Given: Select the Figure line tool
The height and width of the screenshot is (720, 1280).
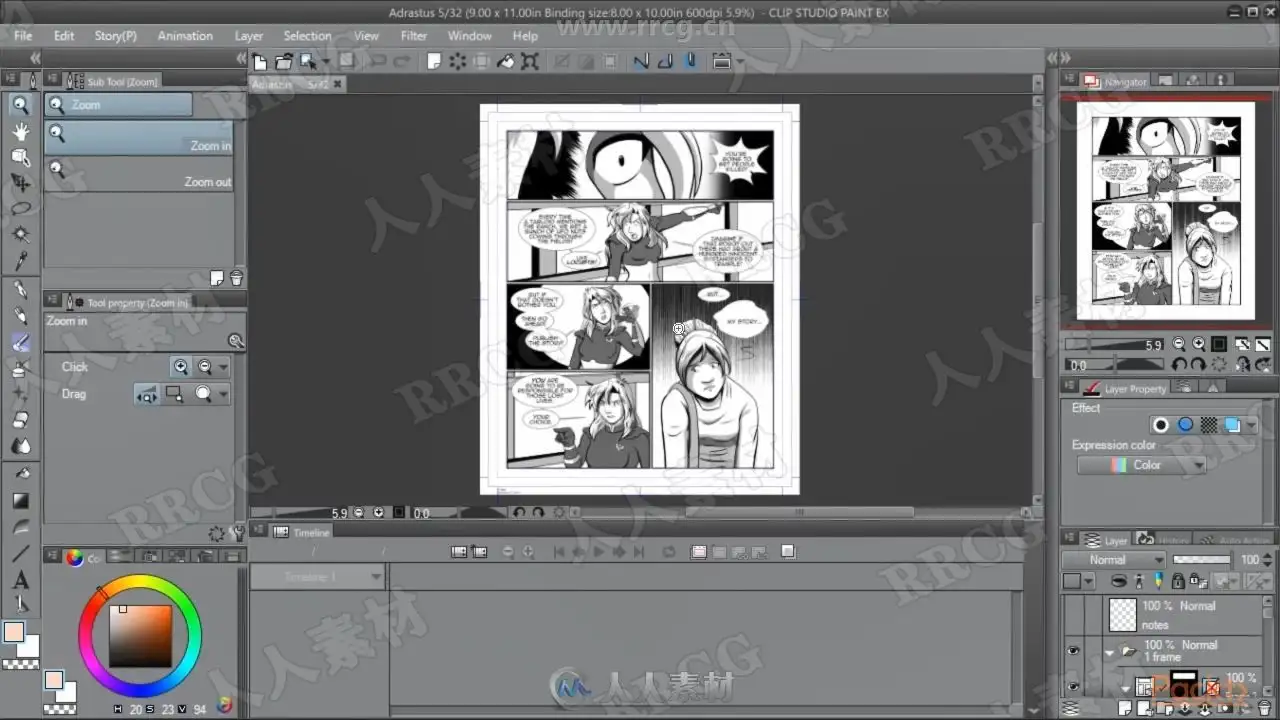Looking at the screenshot, I should [20, 553].
